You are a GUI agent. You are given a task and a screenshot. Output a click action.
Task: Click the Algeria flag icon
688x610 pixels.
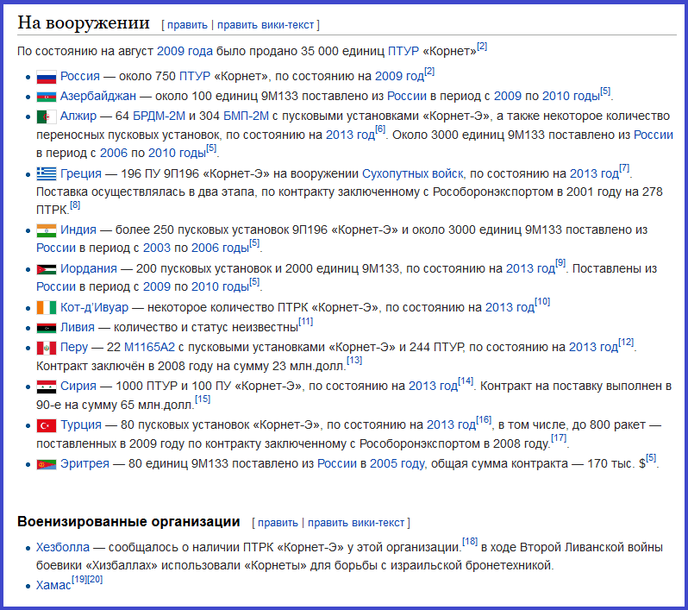tap(46, 117)
